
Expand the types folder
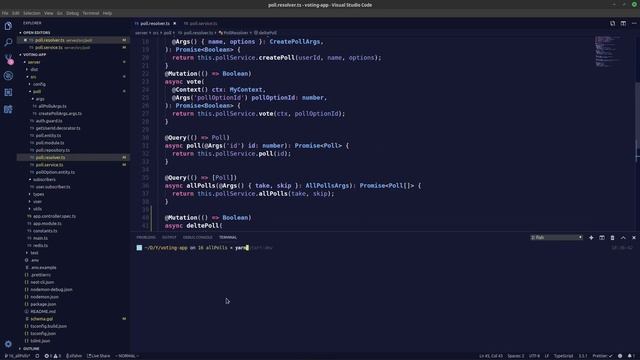click(x=38, y=194)
